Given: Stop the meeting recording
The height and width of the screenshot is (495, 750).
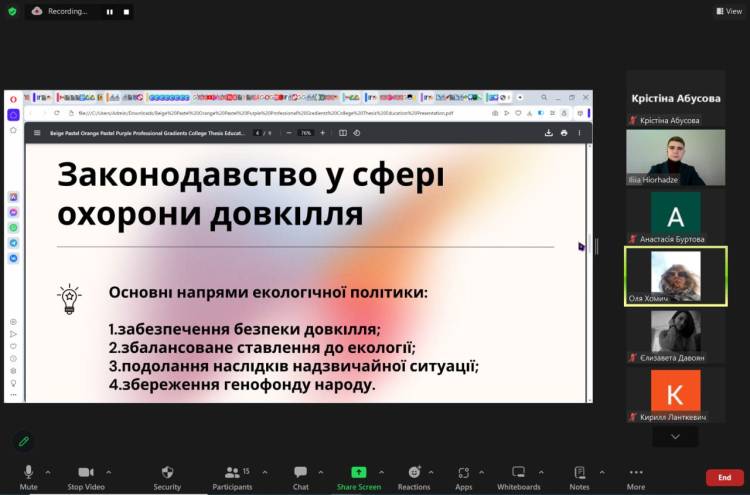Looking at the screenshot, I should pos(125,11).
